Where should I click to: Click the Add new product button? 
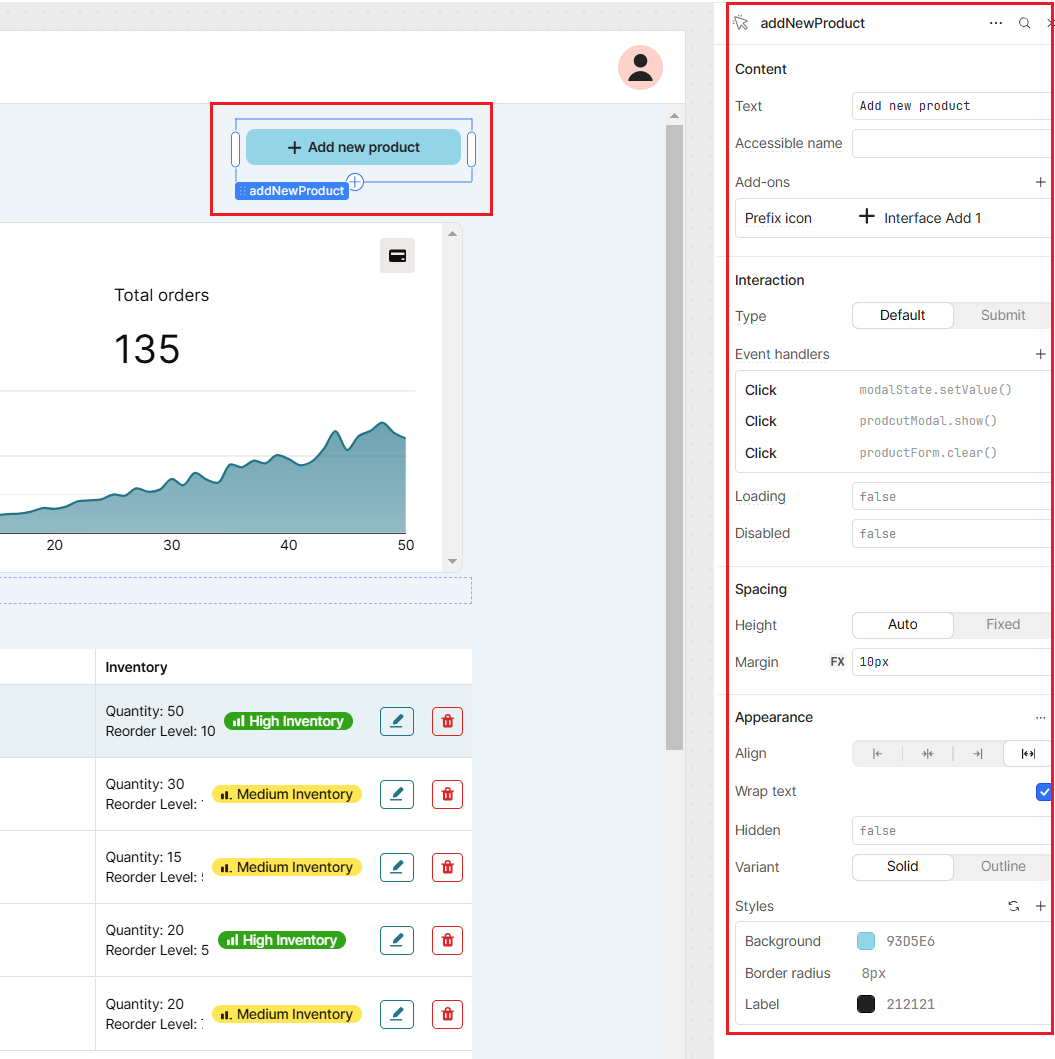tap(353, 147)
